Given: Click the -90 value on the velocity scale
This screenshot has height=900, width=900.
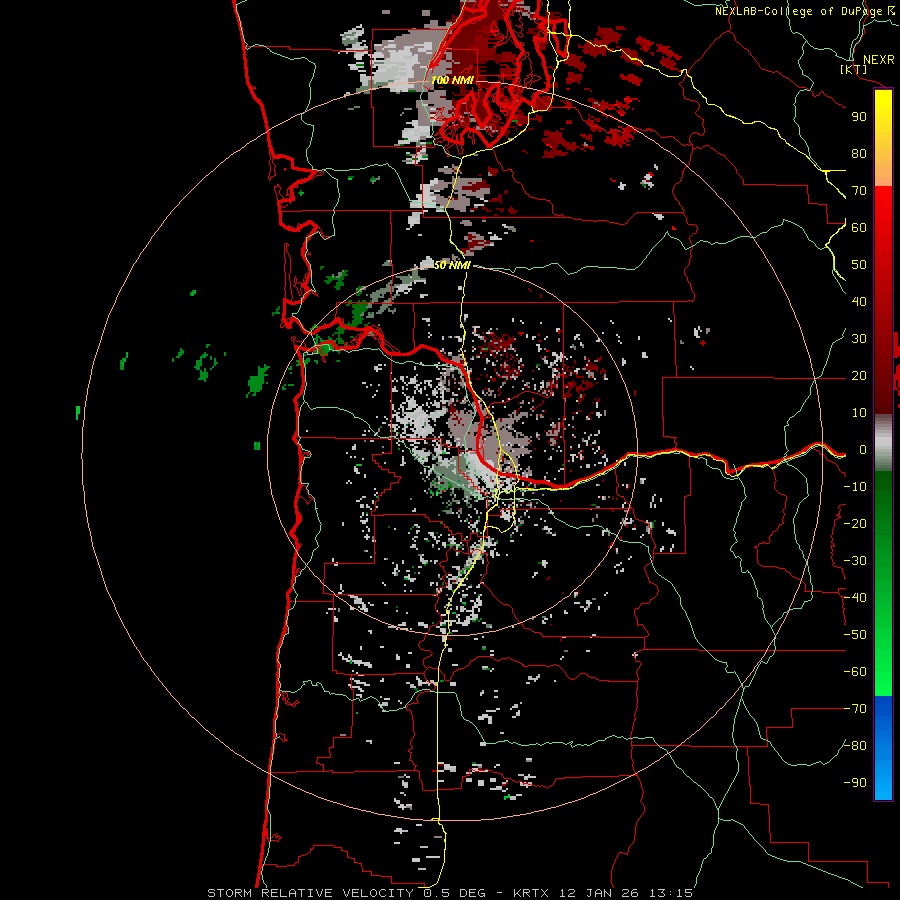Looking at the screenshot, I should click(855, 783).
